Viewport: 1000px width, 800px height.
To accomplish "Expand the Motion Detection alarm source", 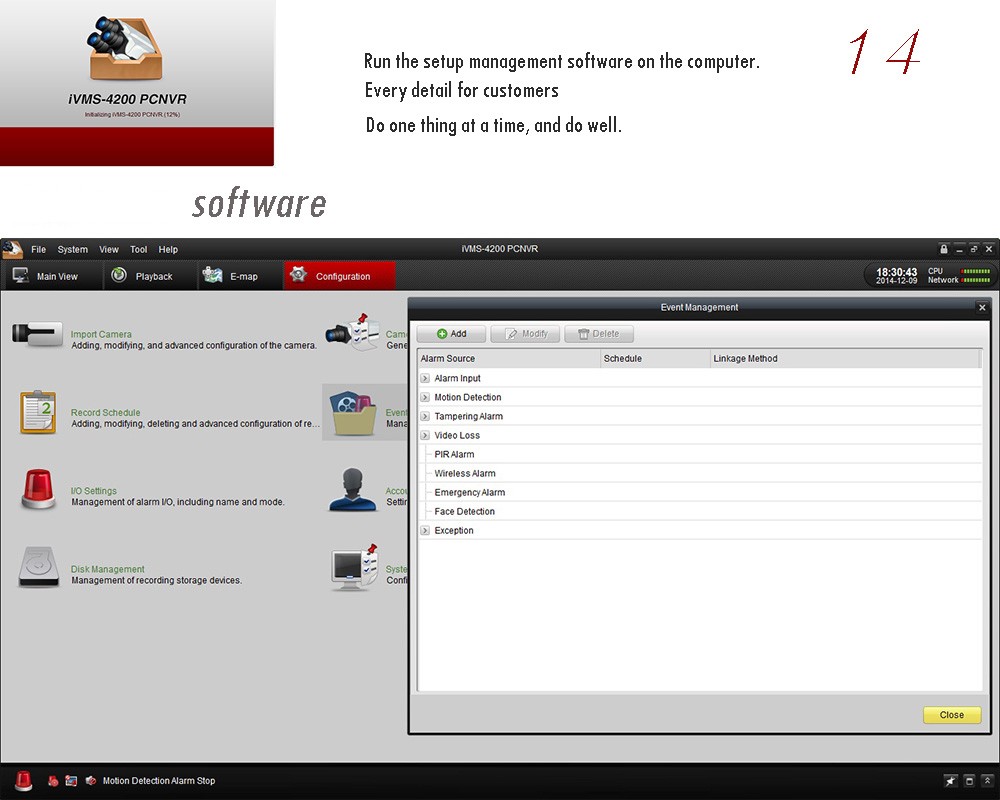I will 425,398.
